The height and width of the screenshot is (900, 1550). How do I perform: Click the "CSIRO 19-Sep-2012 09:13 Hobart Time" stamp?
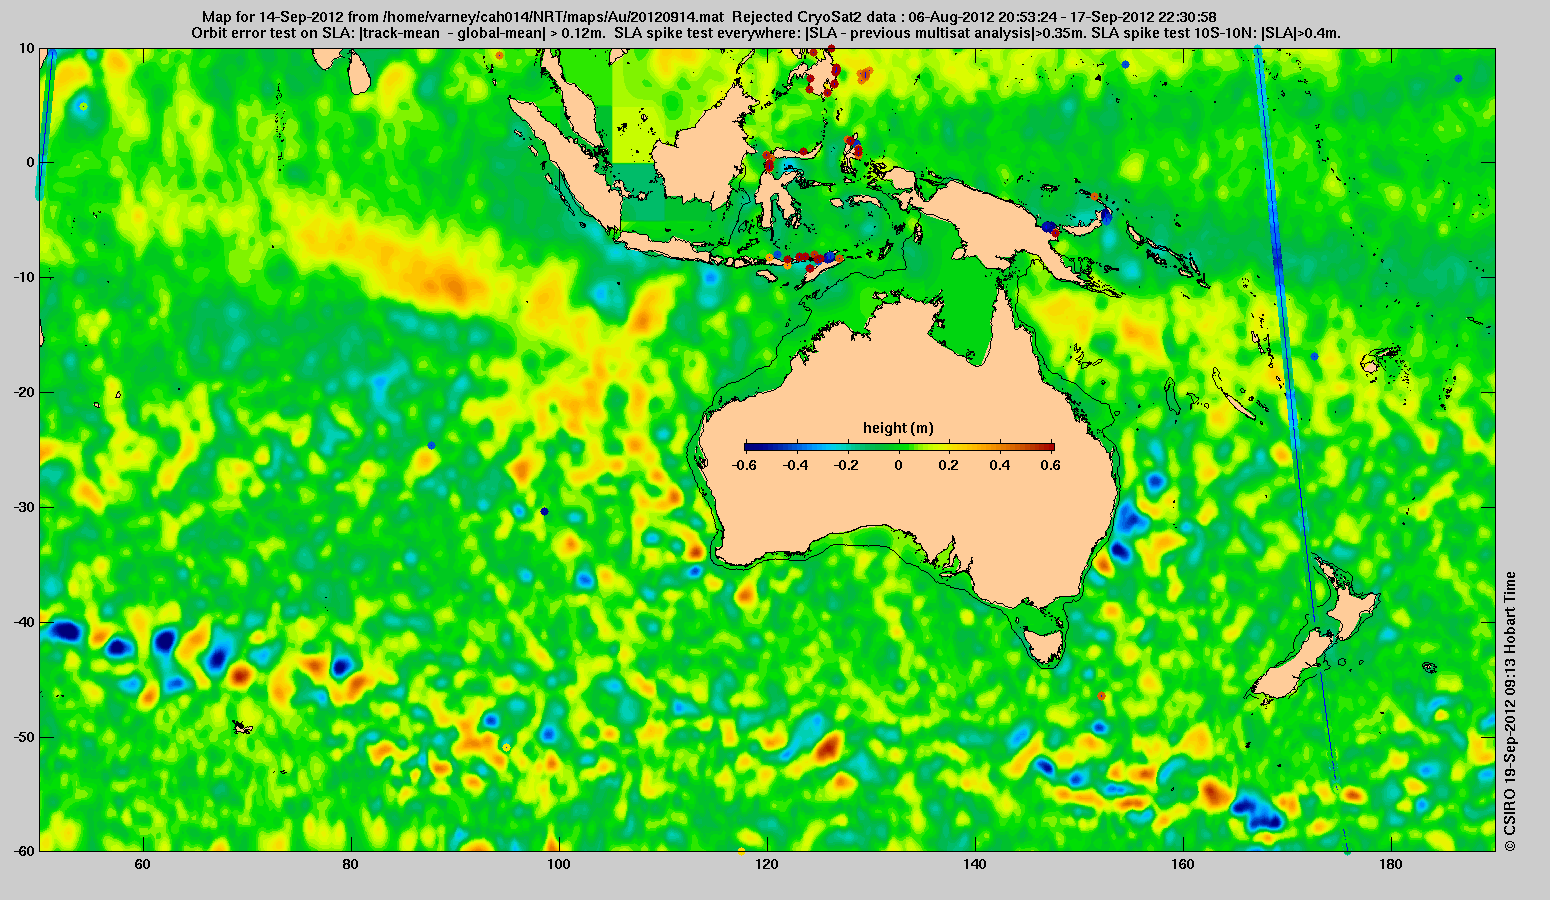coord(1509,711)
